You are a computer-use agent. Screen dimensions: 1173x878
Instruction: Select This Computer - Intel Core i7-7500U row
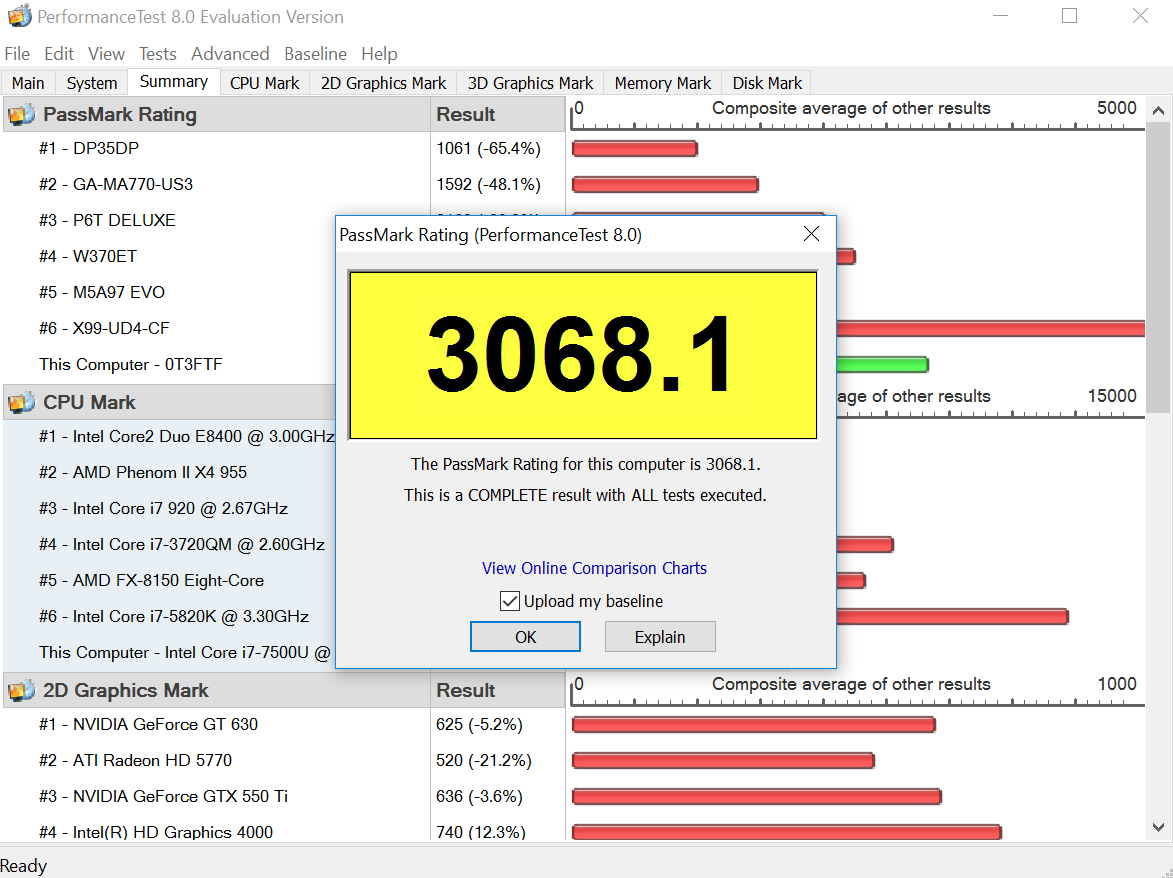tap(185, 652)
